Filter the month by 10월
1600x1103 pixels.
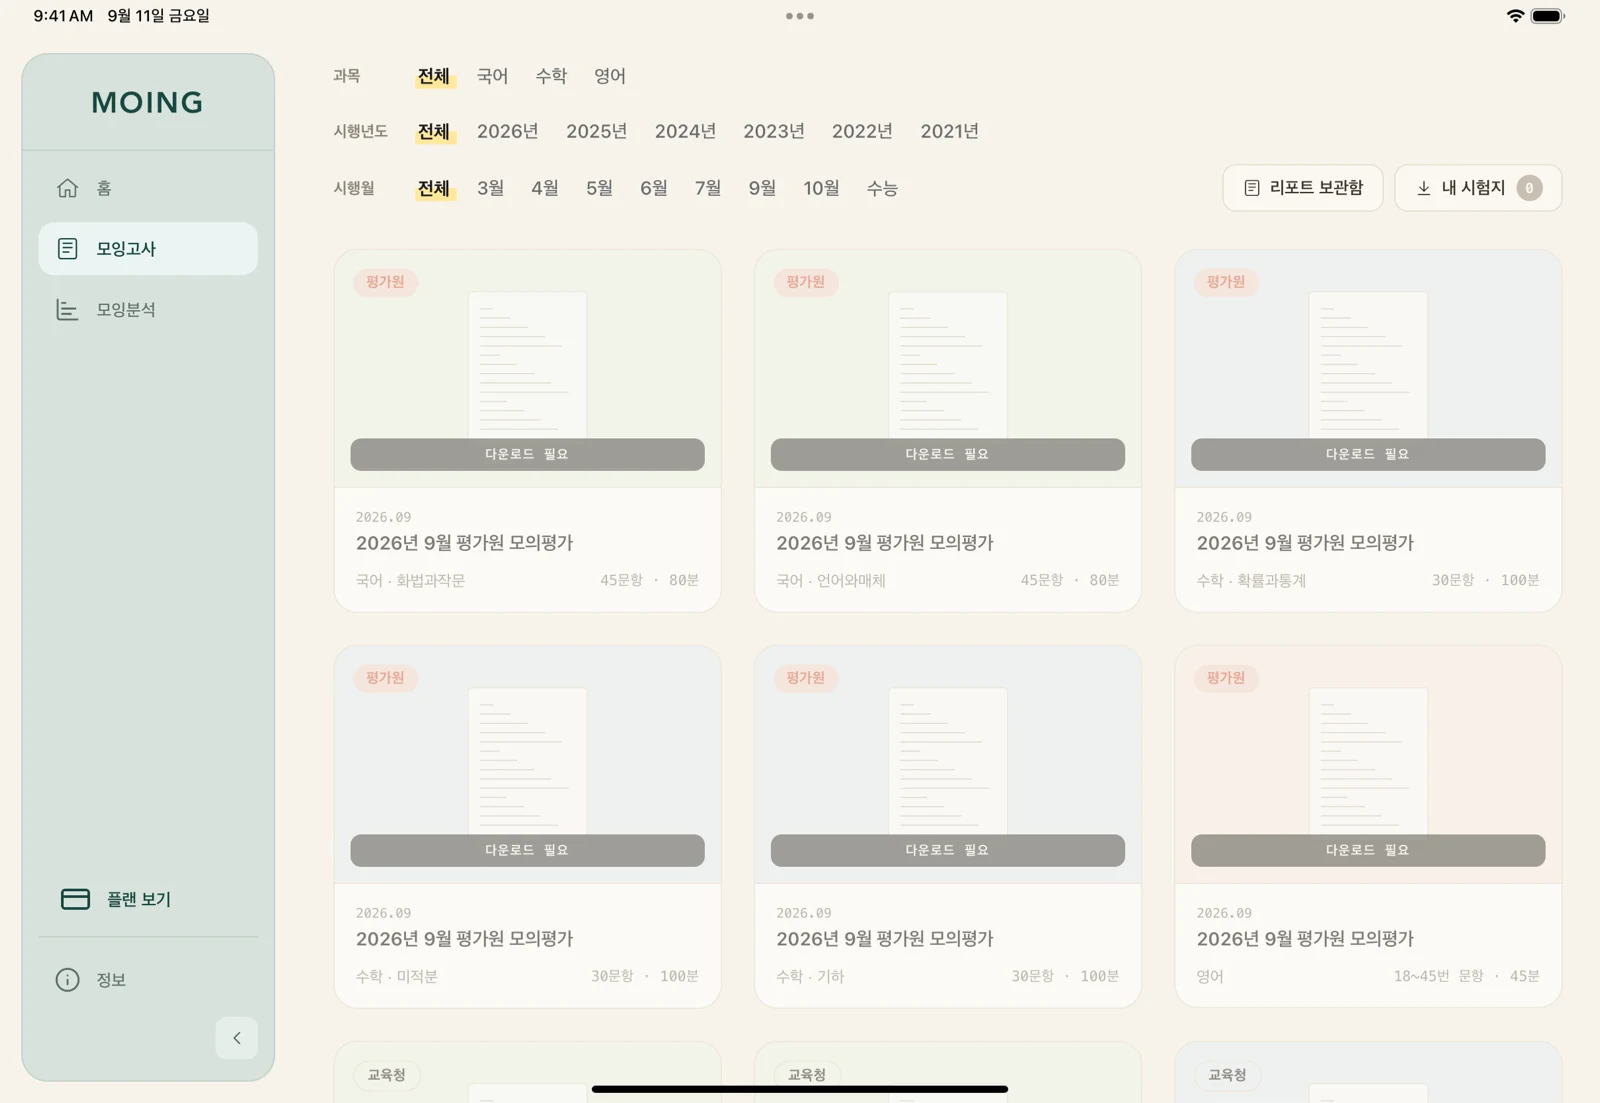[x=822, y=188]
